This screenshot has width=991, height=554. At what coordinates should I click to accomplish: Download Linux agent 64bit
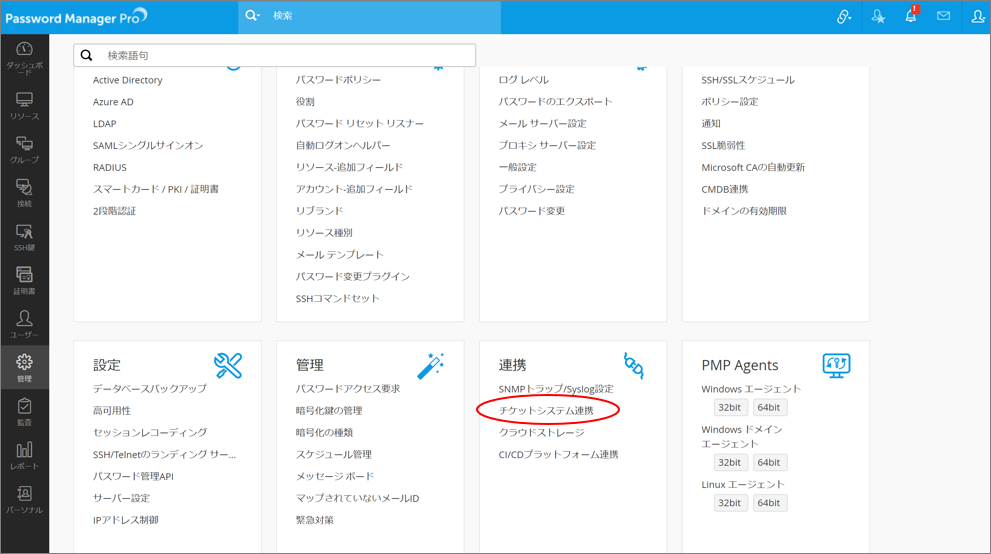768,503
